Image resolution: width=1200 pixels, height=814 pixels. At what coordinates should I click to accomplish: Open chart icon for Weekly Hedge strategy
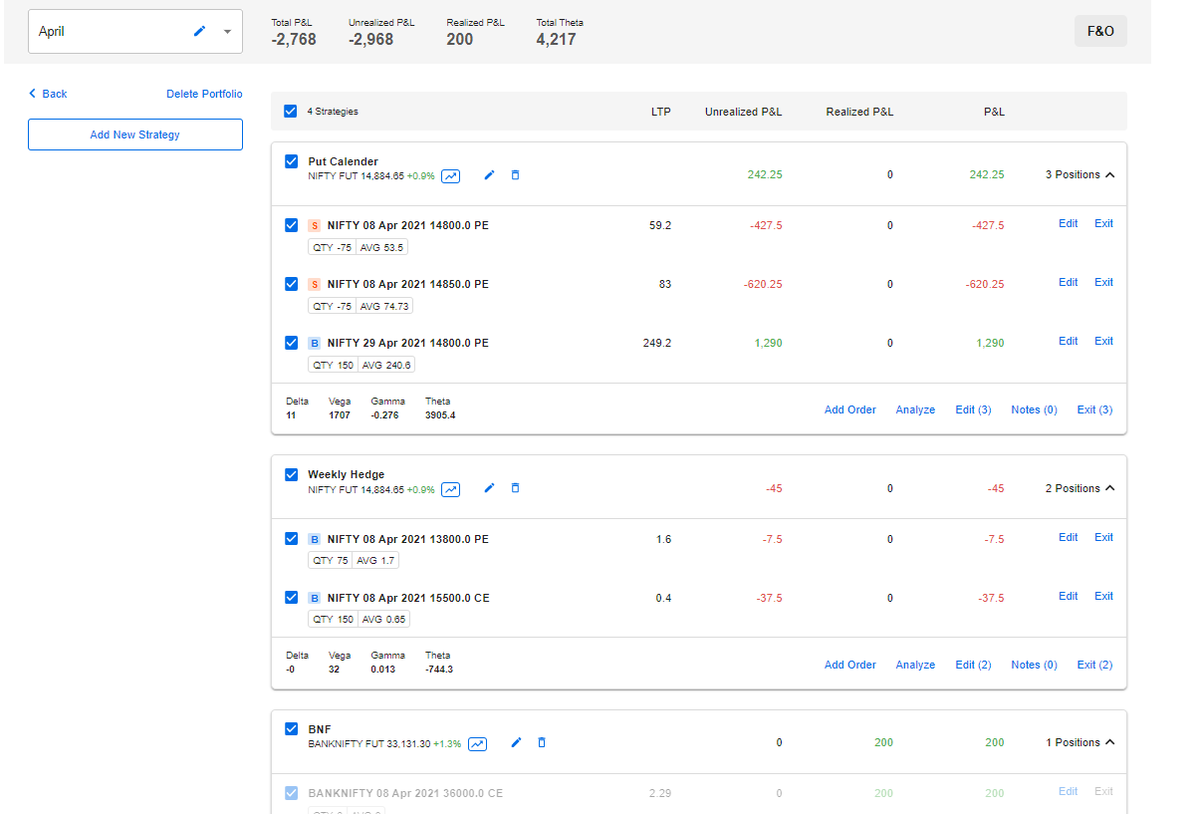451,489
